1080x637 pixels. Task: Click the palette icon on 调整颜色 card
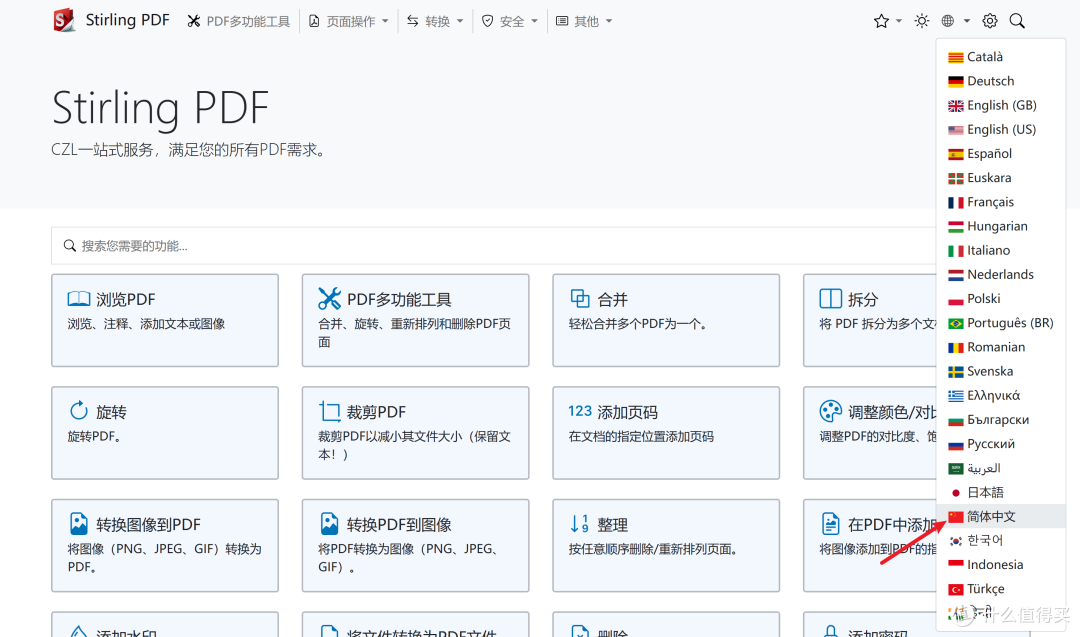[x=831, y=411]
